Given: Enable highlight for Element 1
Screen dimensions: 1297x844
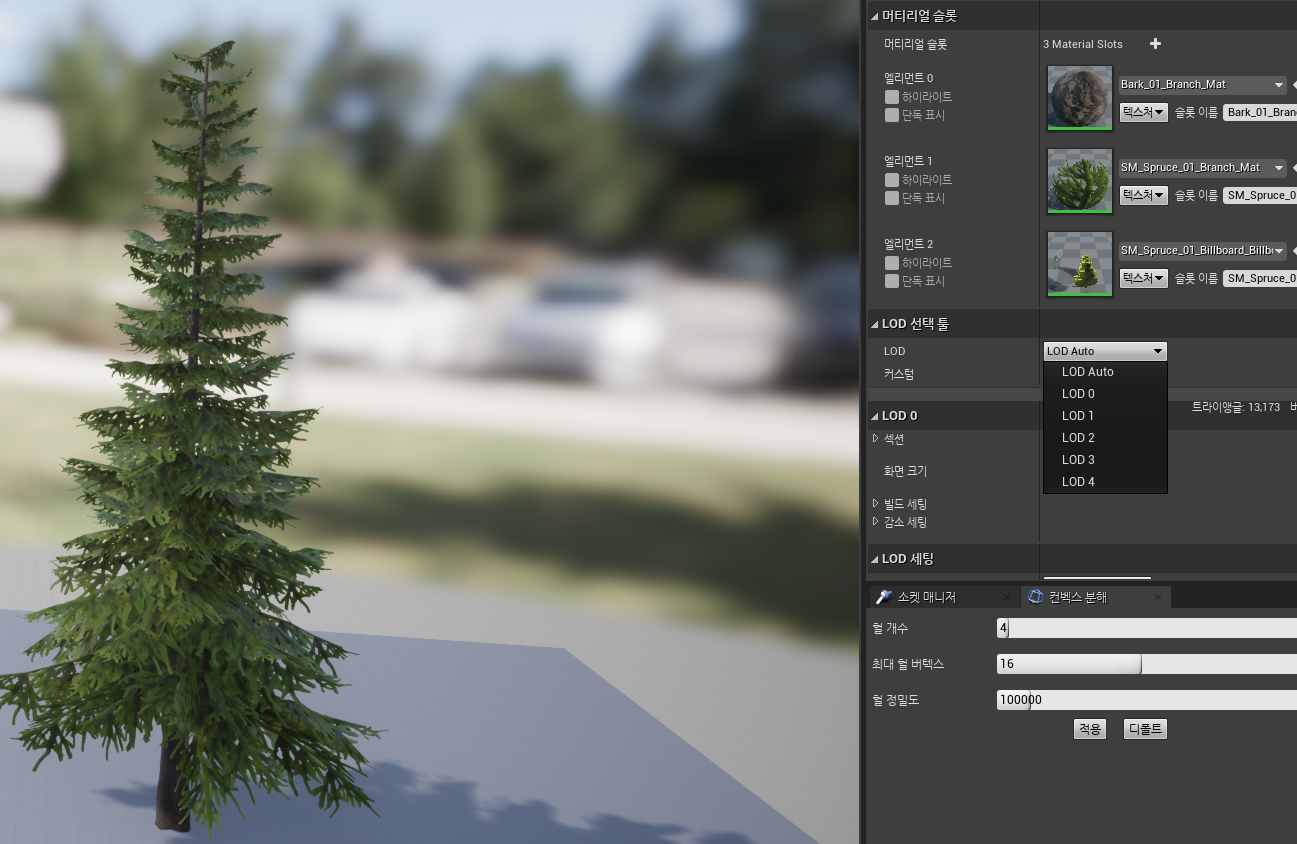Looking at the screenshot, I should coord(891,180).
